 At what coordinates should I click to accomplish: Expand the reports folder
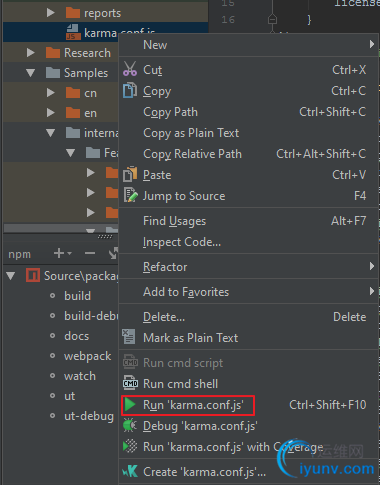pyautogui.click(x=51, y=13)
